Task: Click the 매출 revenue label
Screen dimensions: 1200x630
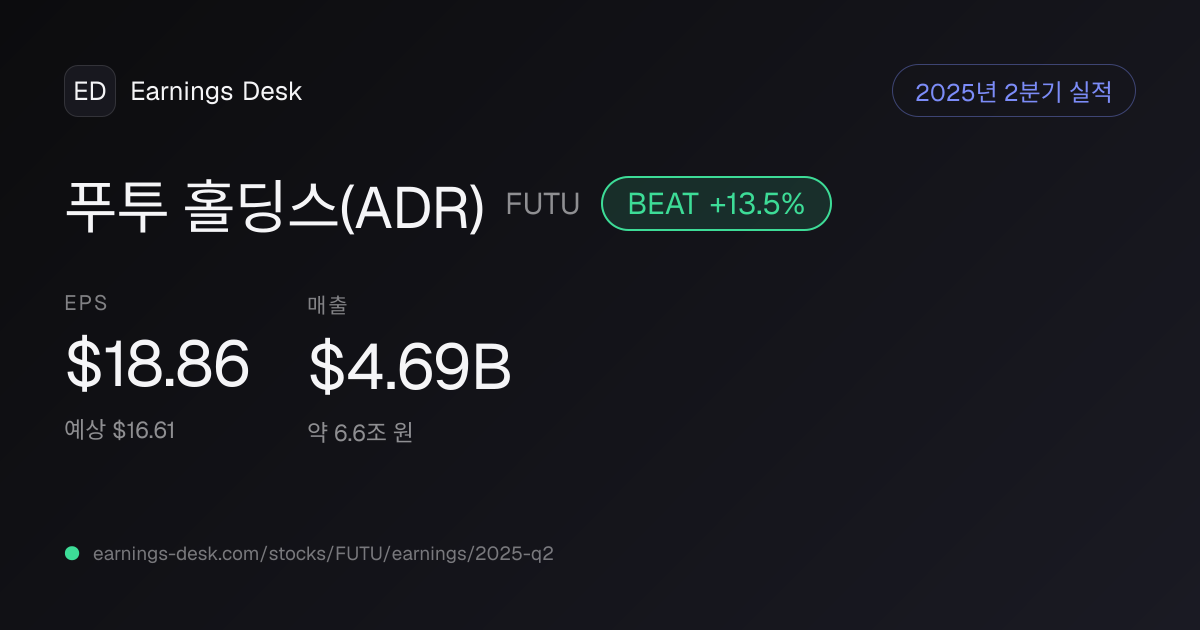Action: click(x=327, y=305)
